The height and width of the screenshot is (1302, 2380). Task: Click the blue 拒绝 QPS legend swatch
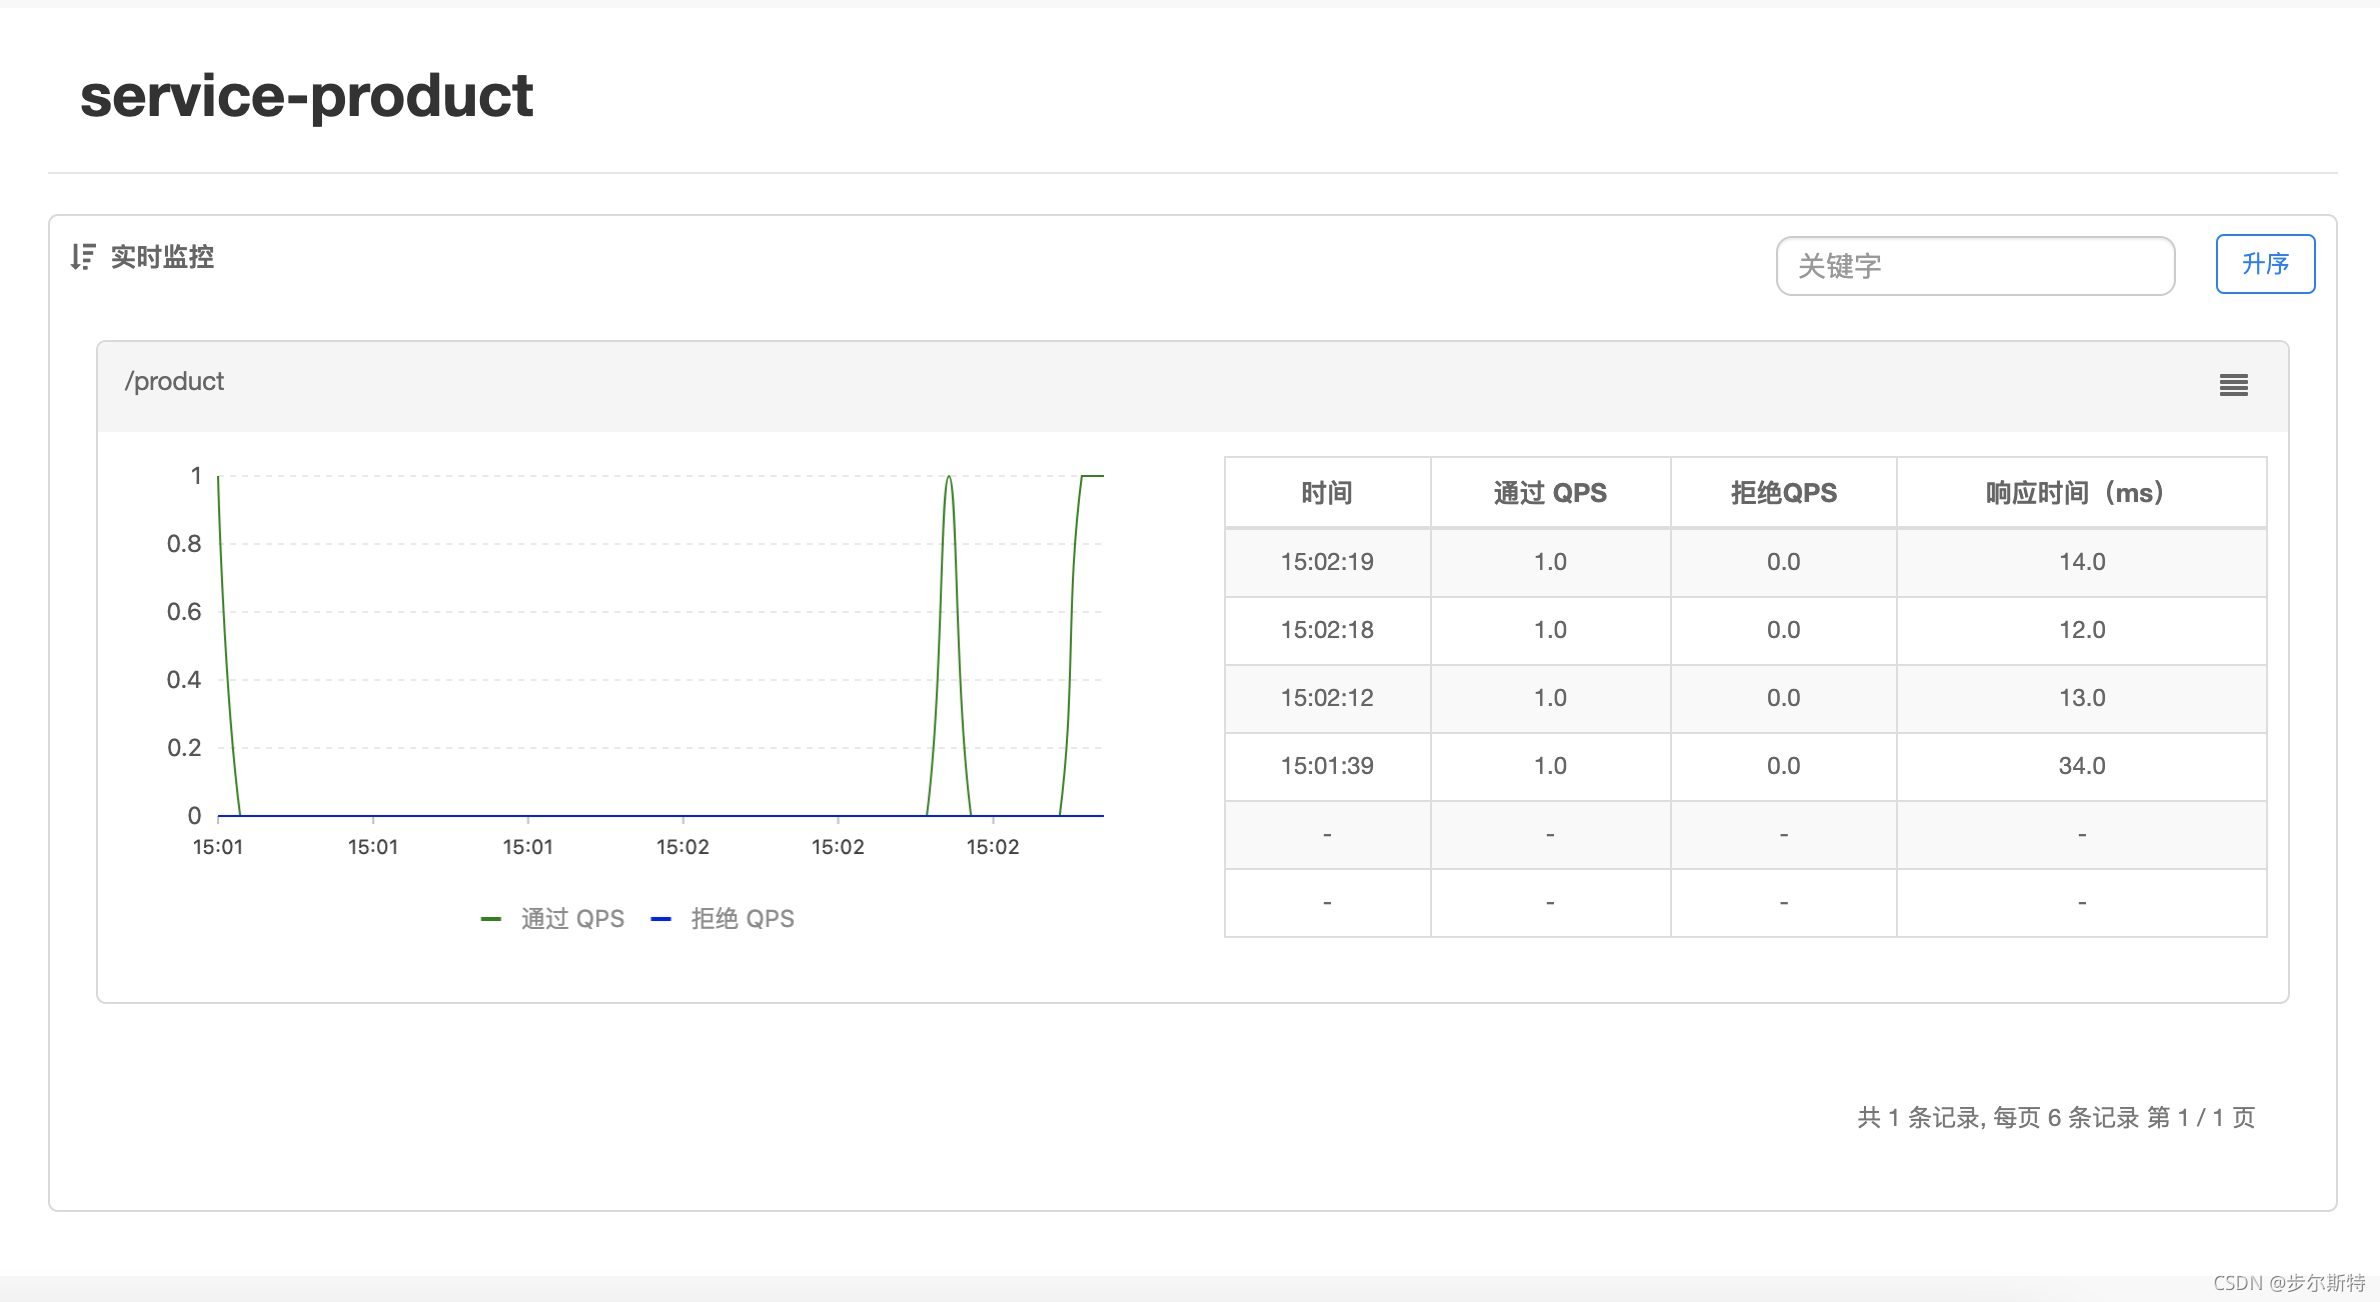point(661,919)
